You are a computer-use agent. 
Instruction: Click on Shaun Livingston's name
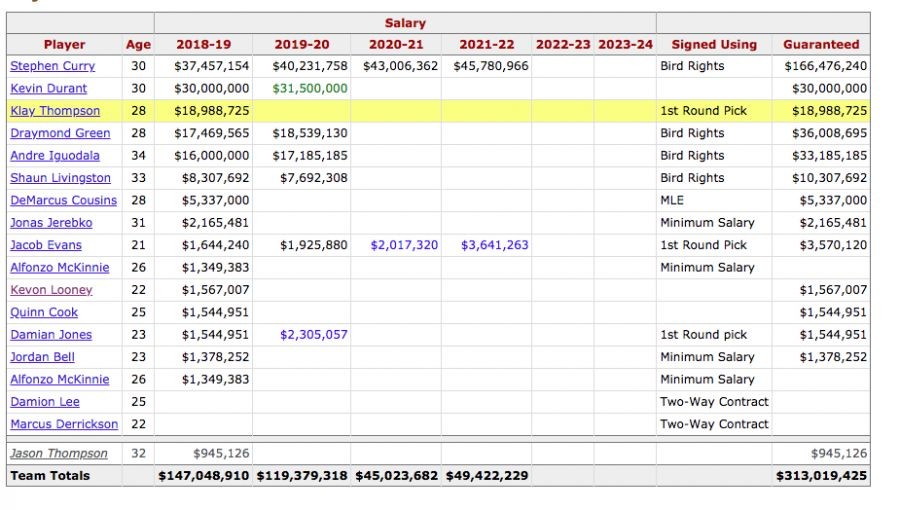[x=60, y=178]
